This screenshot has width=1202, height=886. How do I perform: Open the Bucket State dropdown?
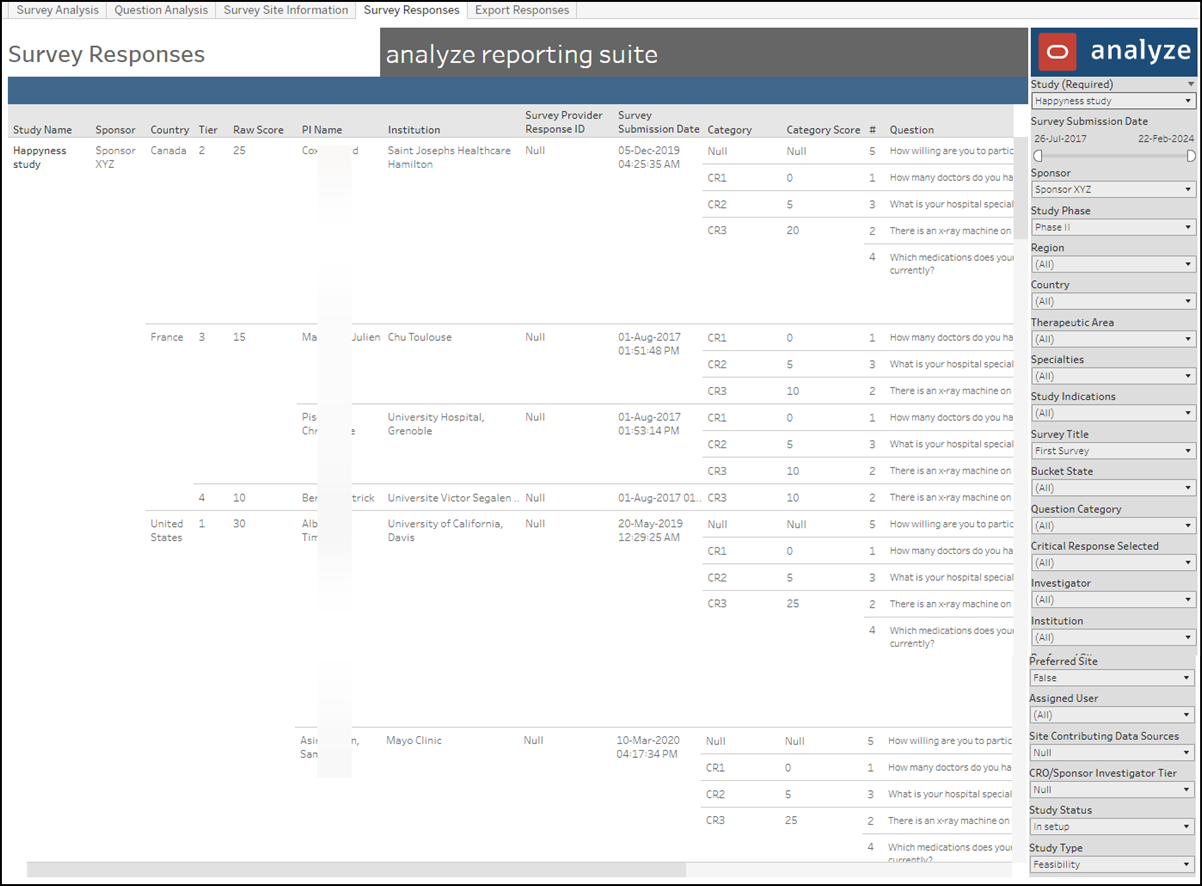point(1113,488)
